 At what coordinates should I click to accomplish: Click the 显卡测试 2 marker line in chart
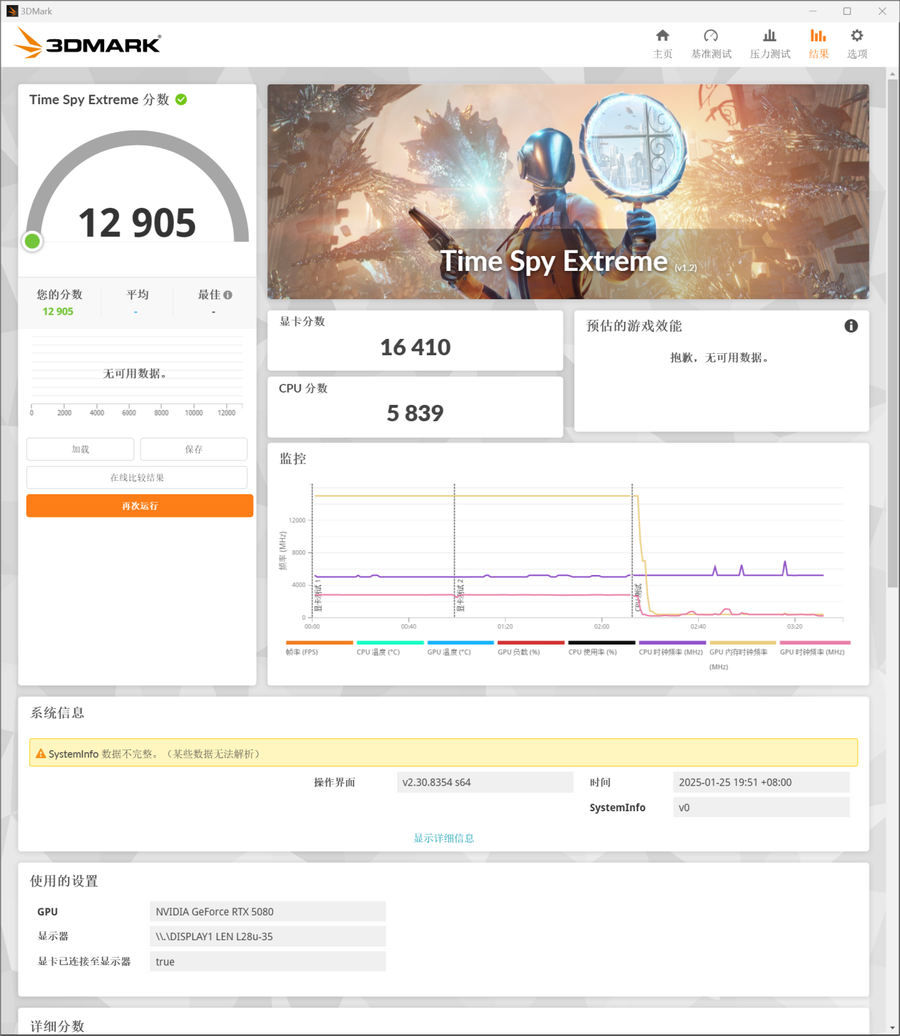(x=455, y=550)
